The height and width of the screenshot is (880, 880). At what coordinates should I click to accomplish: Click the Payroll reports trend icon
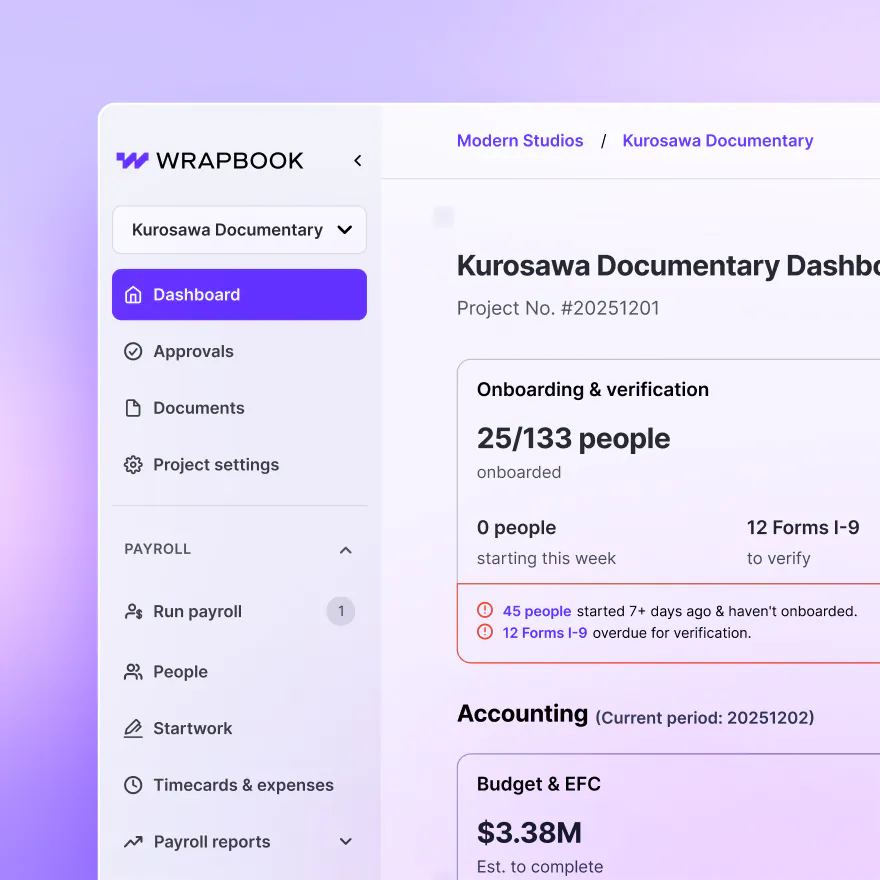(133, 842)
